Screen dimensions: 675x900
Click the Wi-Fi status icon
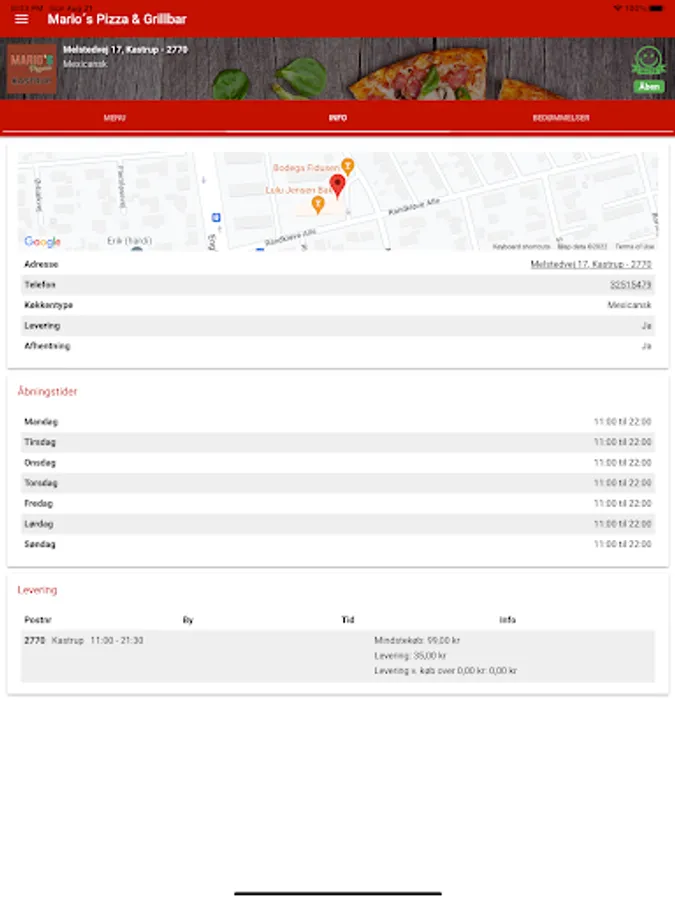(618, 8)
